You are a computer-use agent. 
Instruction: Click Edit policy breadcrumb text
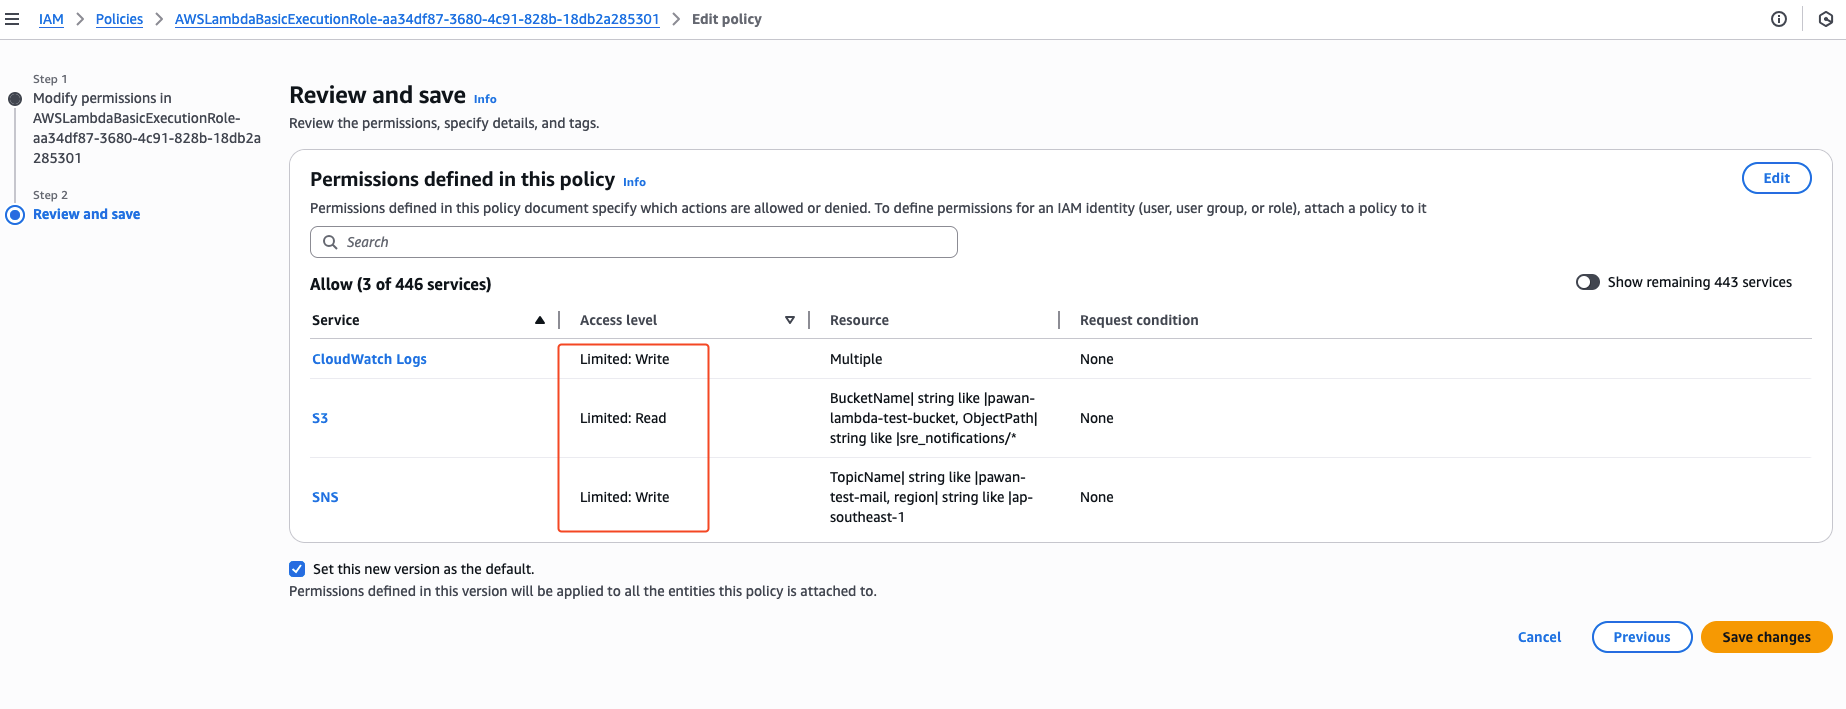(727, 19)
